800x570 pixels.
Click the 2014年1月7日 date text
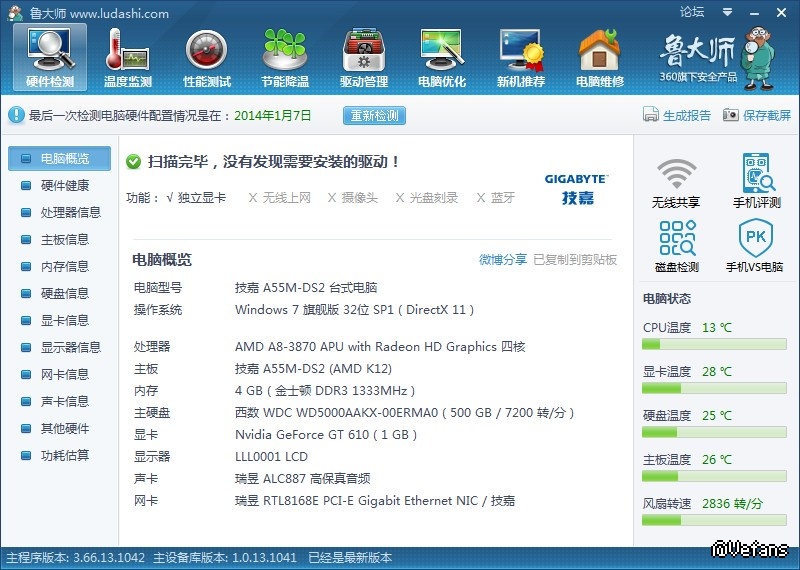pos(272,115)
